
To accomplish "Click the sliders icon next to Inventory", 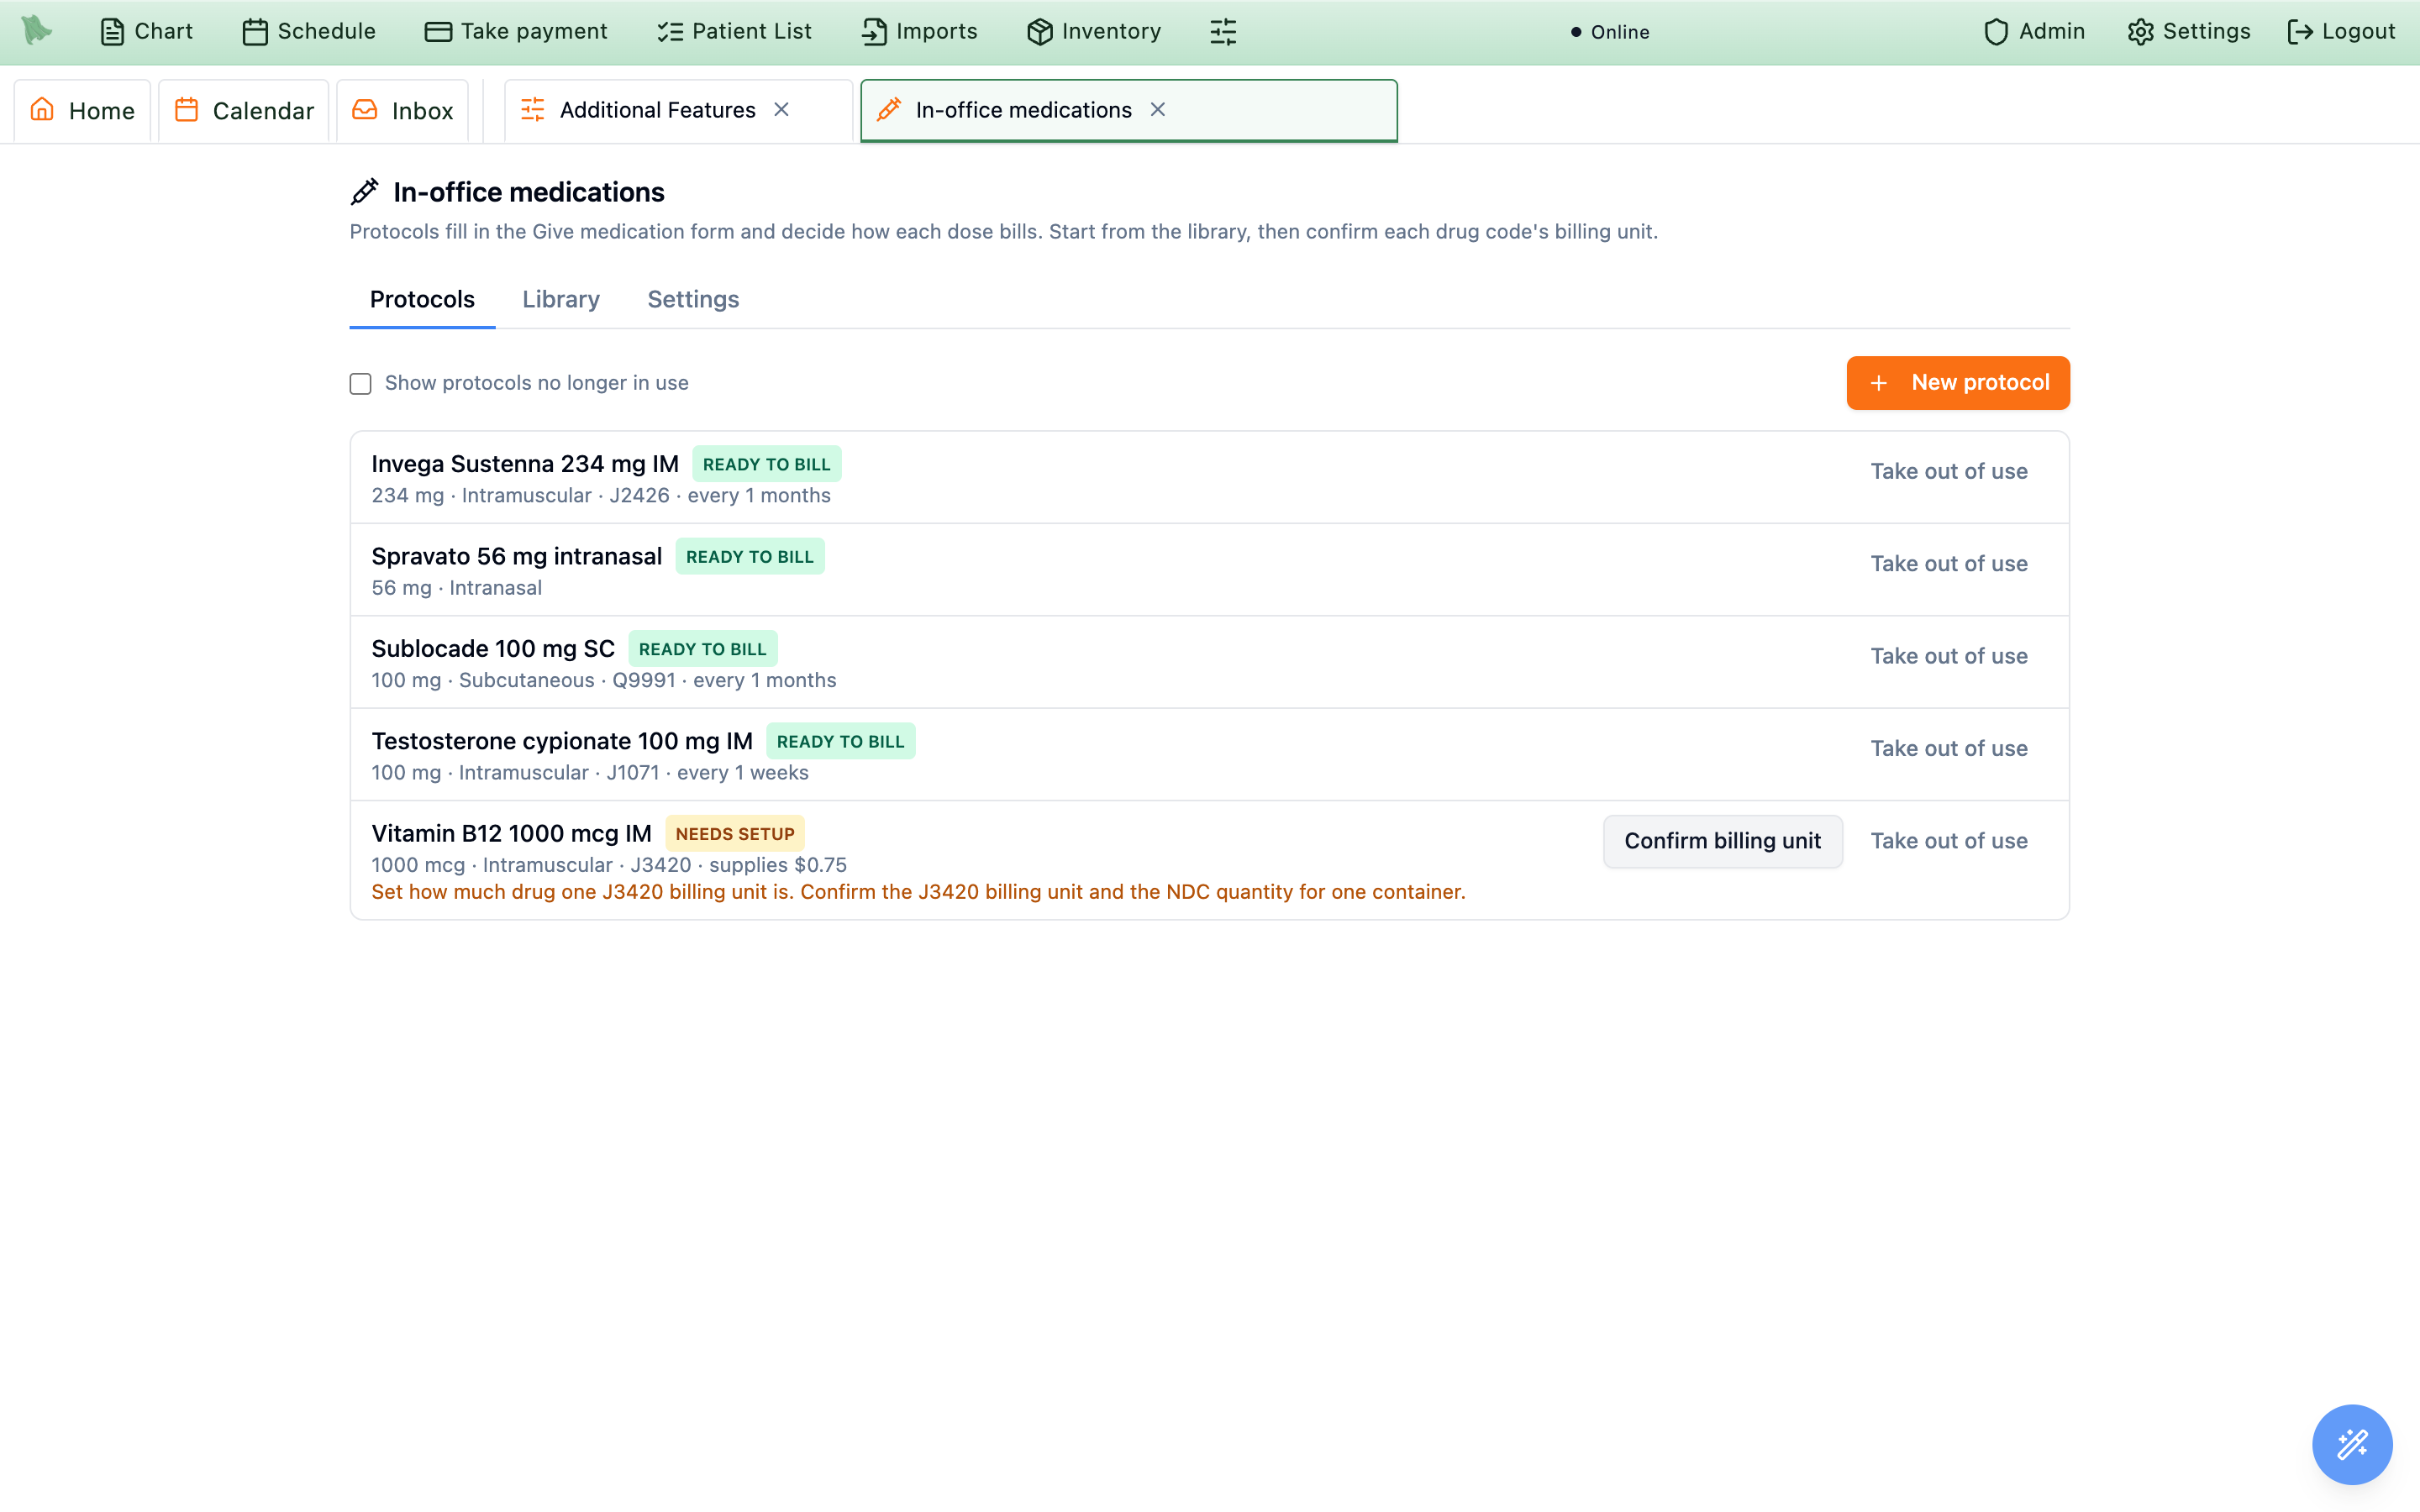I will click(1223, 32).
